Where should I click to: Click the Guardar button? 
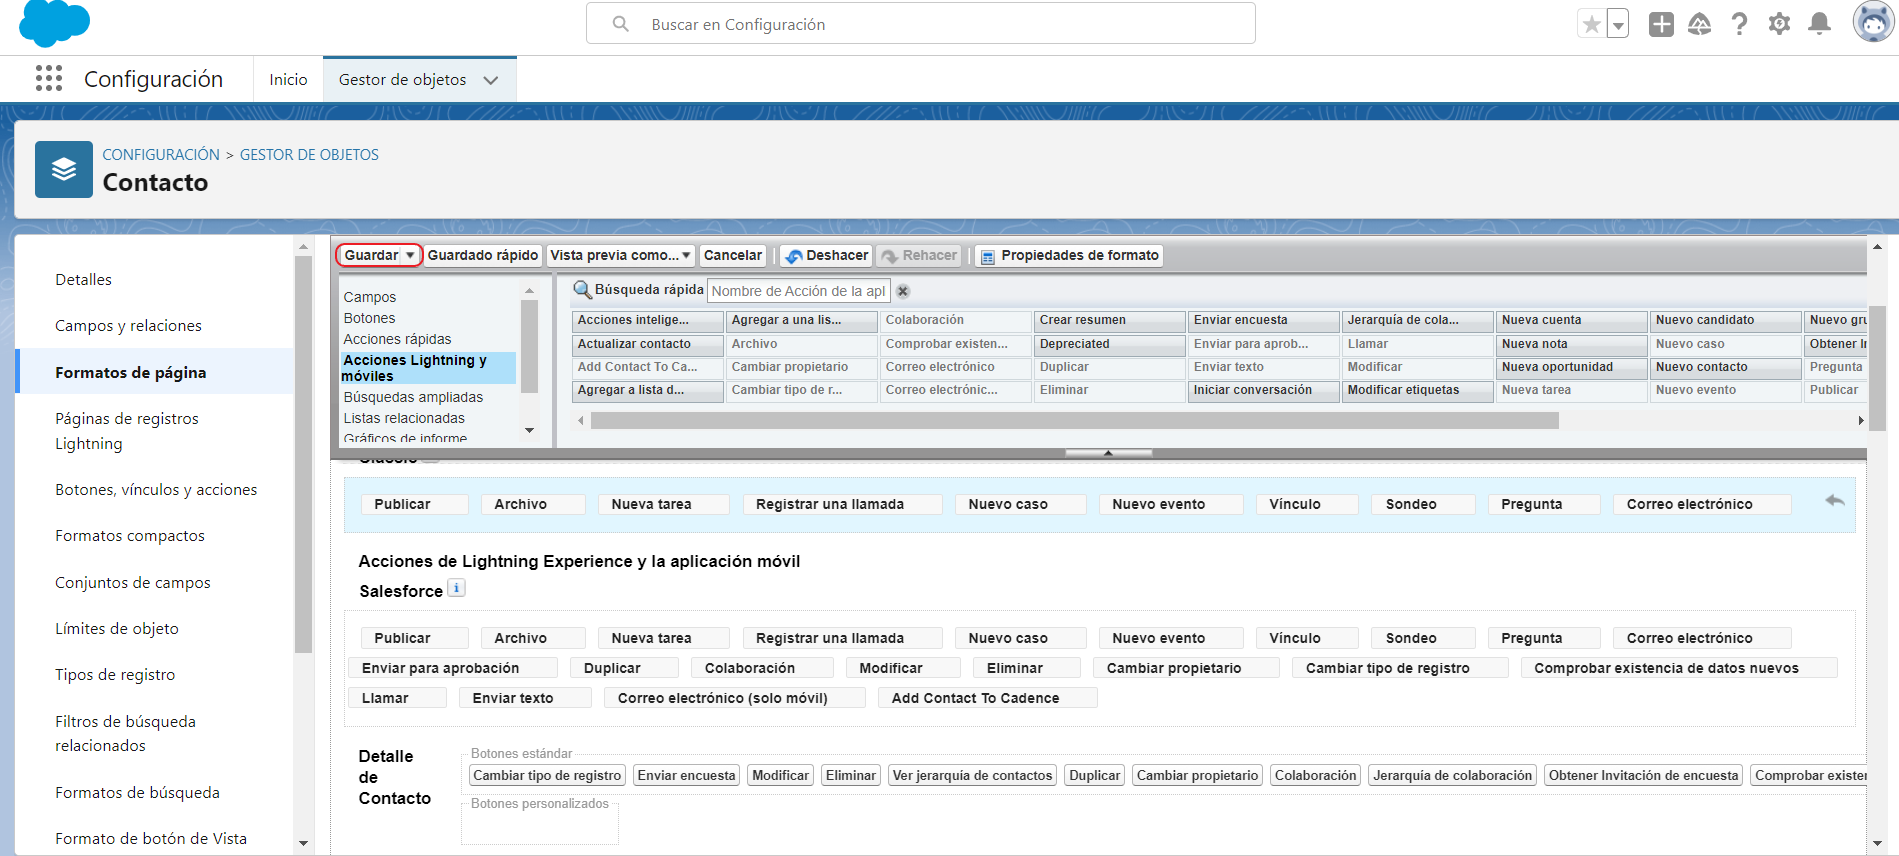[371, 255]
